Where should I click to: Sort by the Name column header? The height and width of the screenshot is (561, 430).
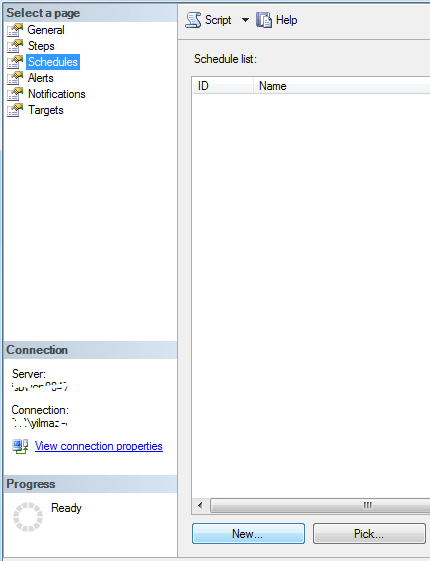tap(342, 86)
